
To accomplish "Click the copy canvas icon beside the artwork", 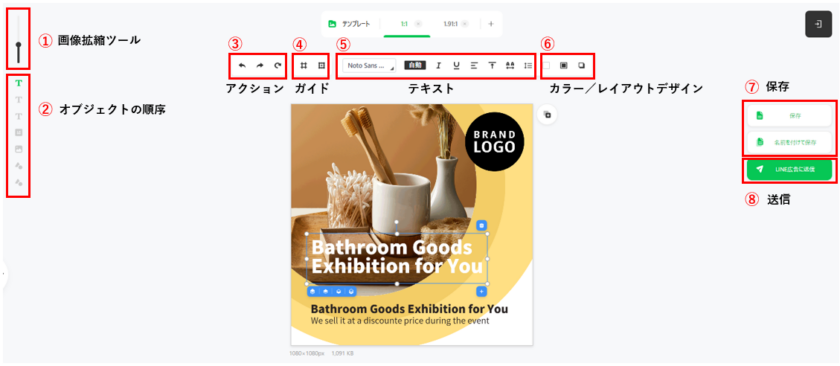I will point(548,115).
